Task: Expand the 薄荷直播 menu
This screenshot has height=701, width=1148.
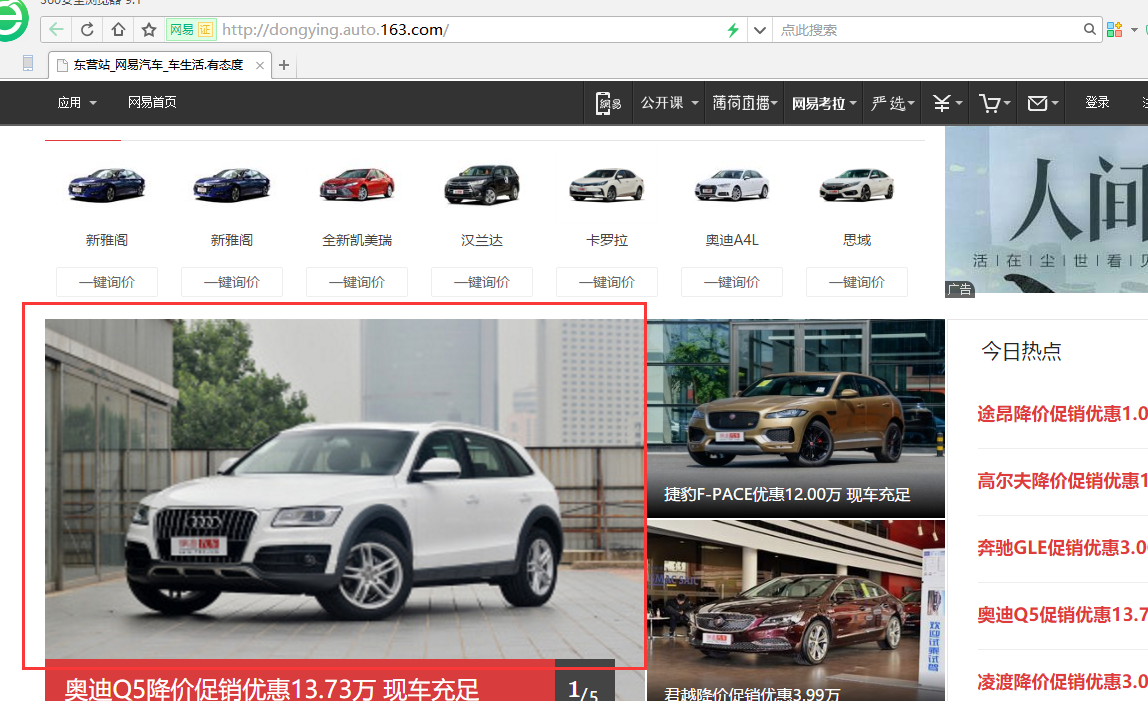Action: pyautogui.click(x=745, y=103)
